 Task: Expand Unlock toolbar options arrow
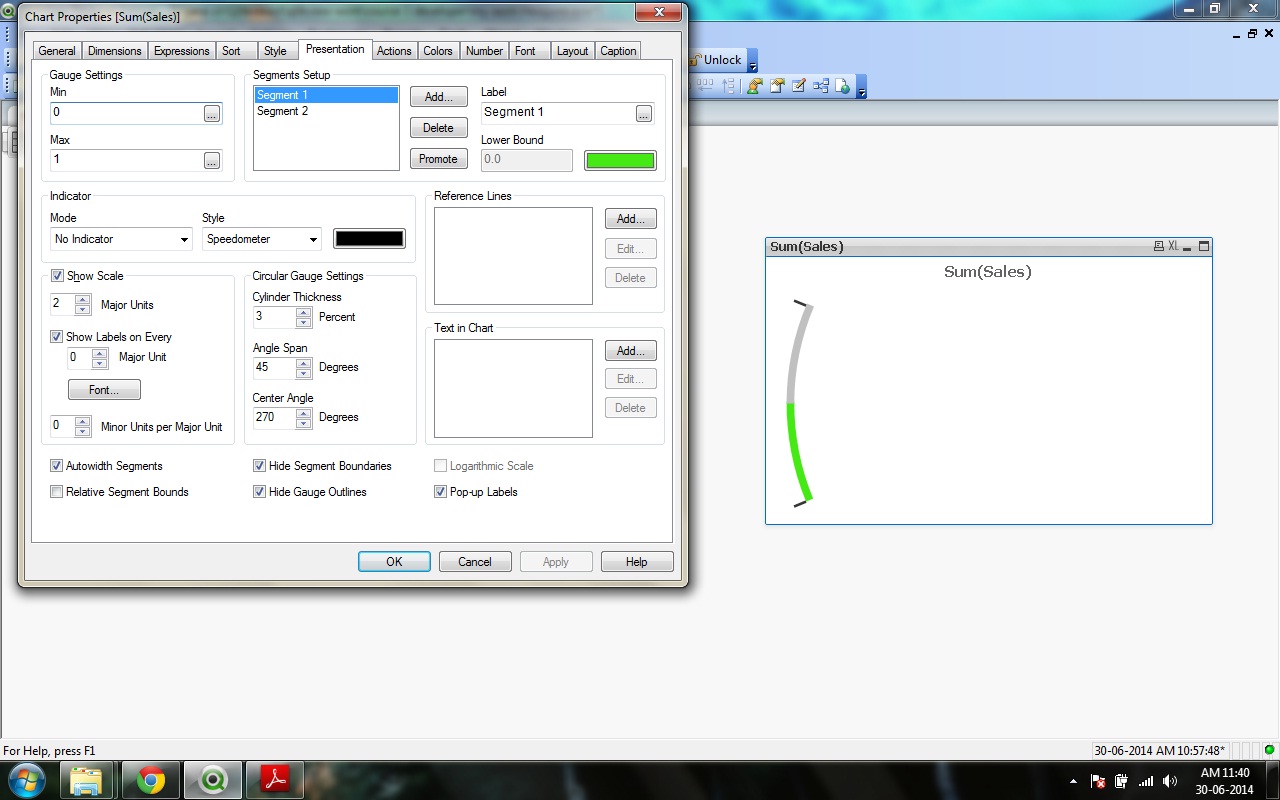tap(753, 62)
